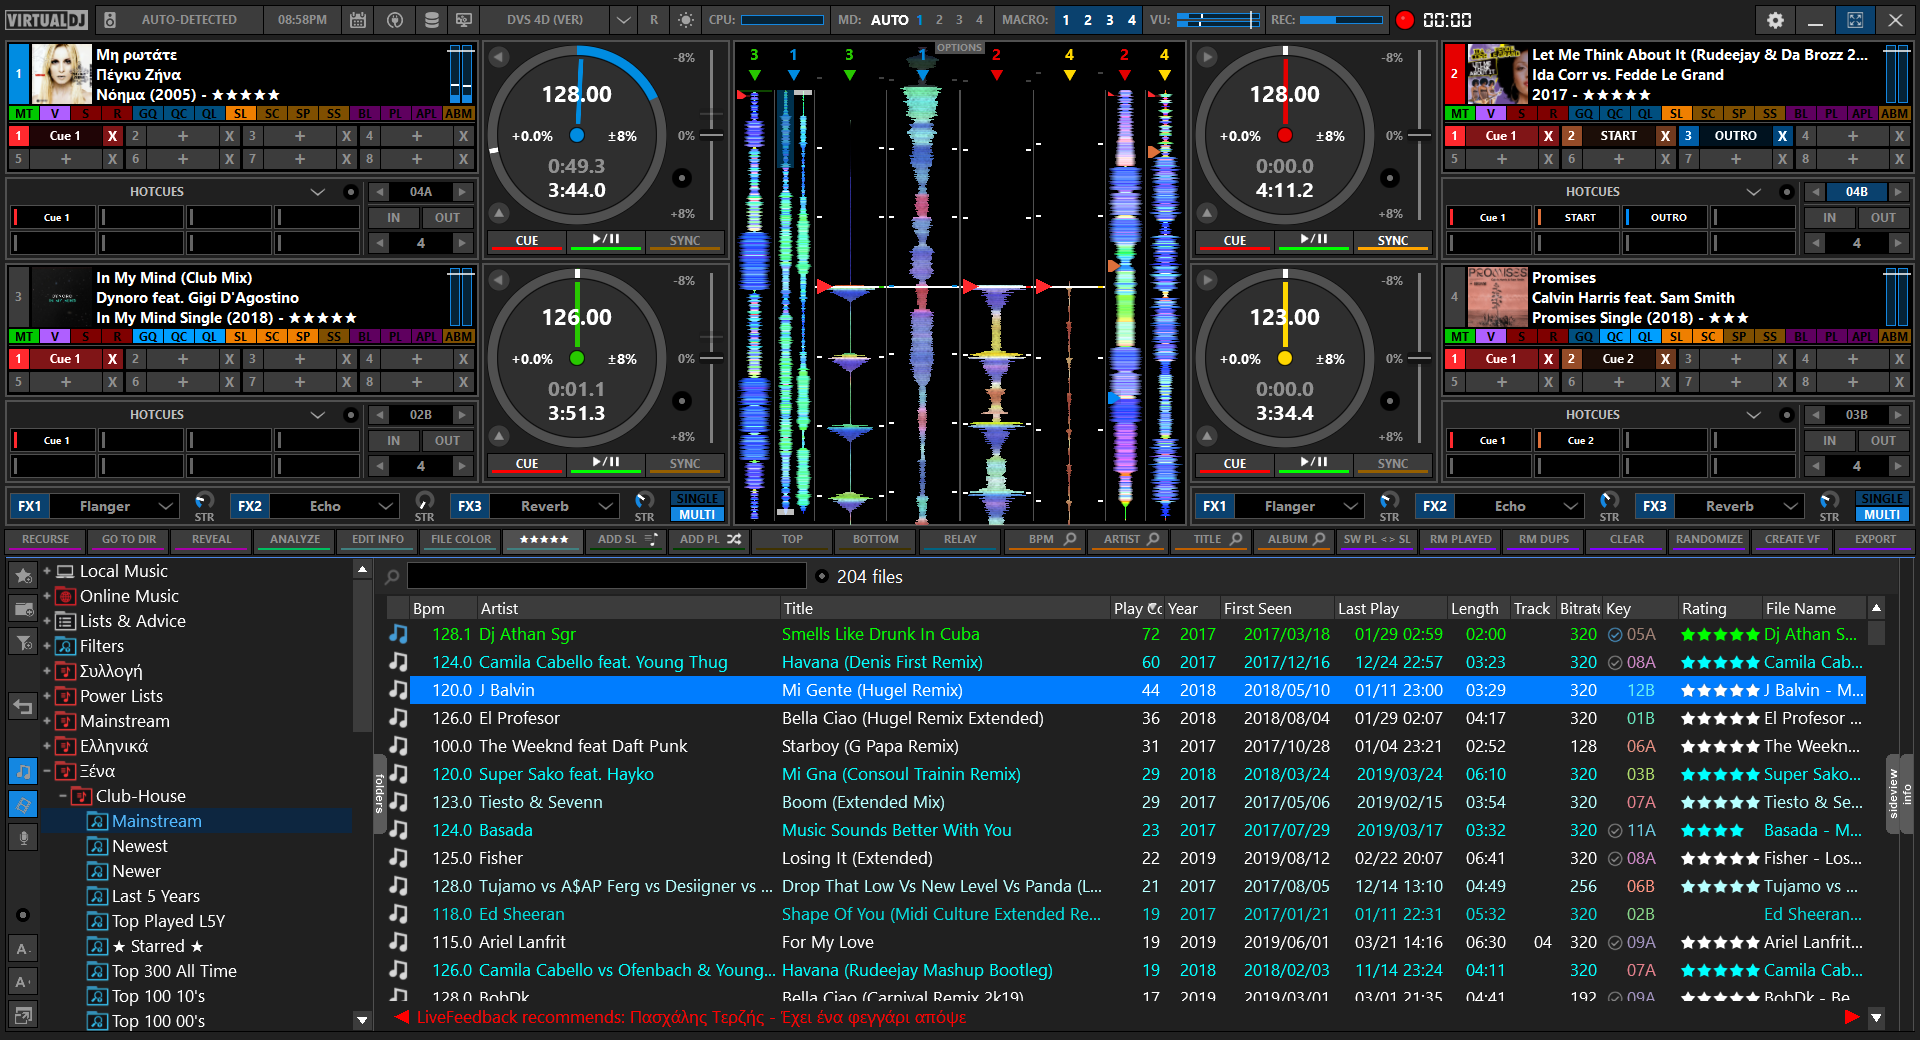Image resolution: width=1920 pixels, height=1040 pixels.
Task: Toggle loop OUT on deck 2
Action: (1883, 217)
